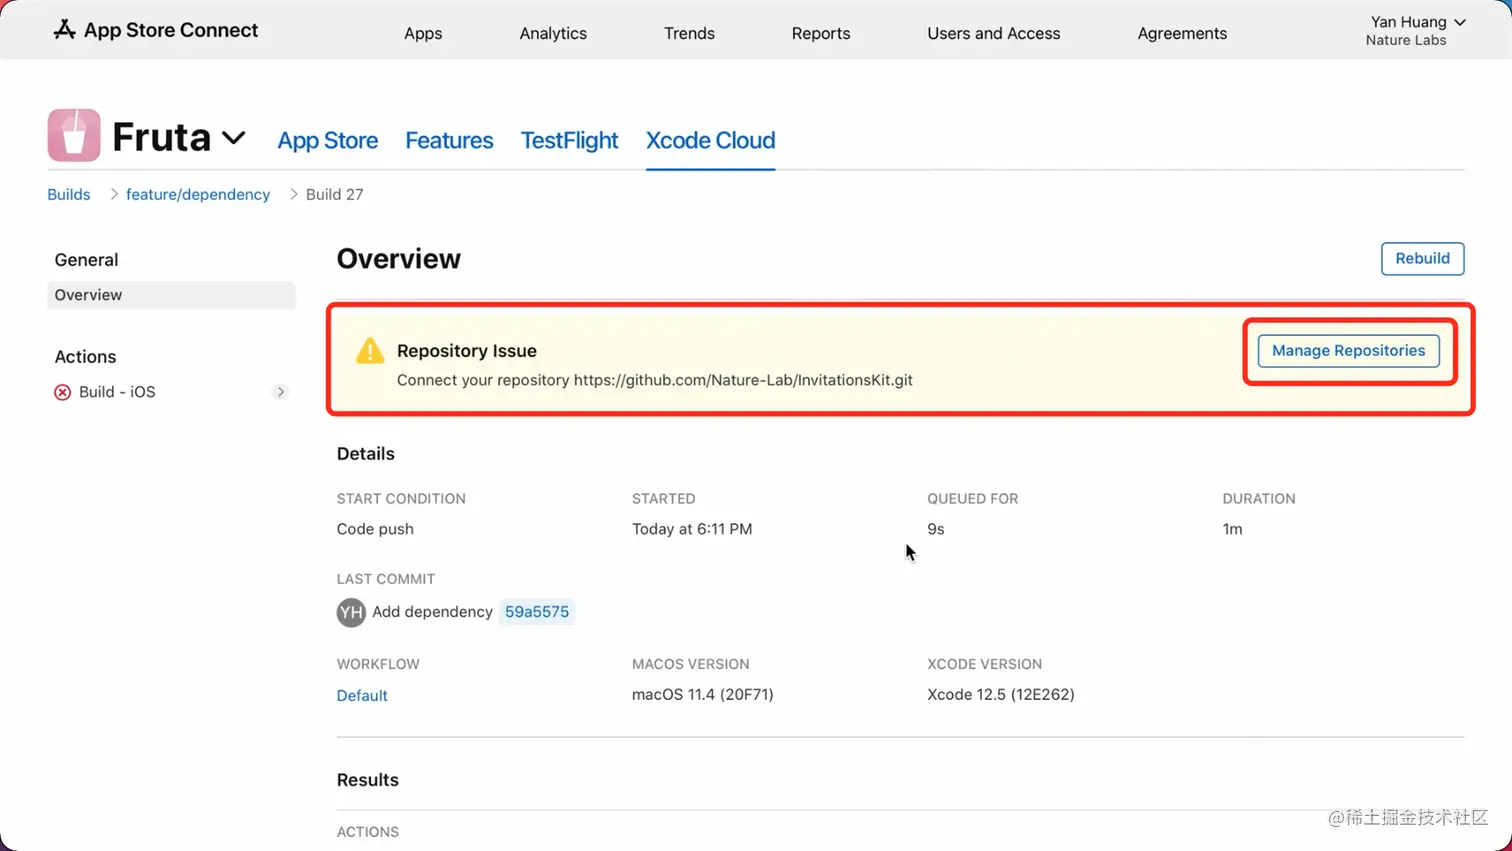Expand the Build - iOS action chevron
Screen dimensions: 1512x851
[x=281, y=392]
